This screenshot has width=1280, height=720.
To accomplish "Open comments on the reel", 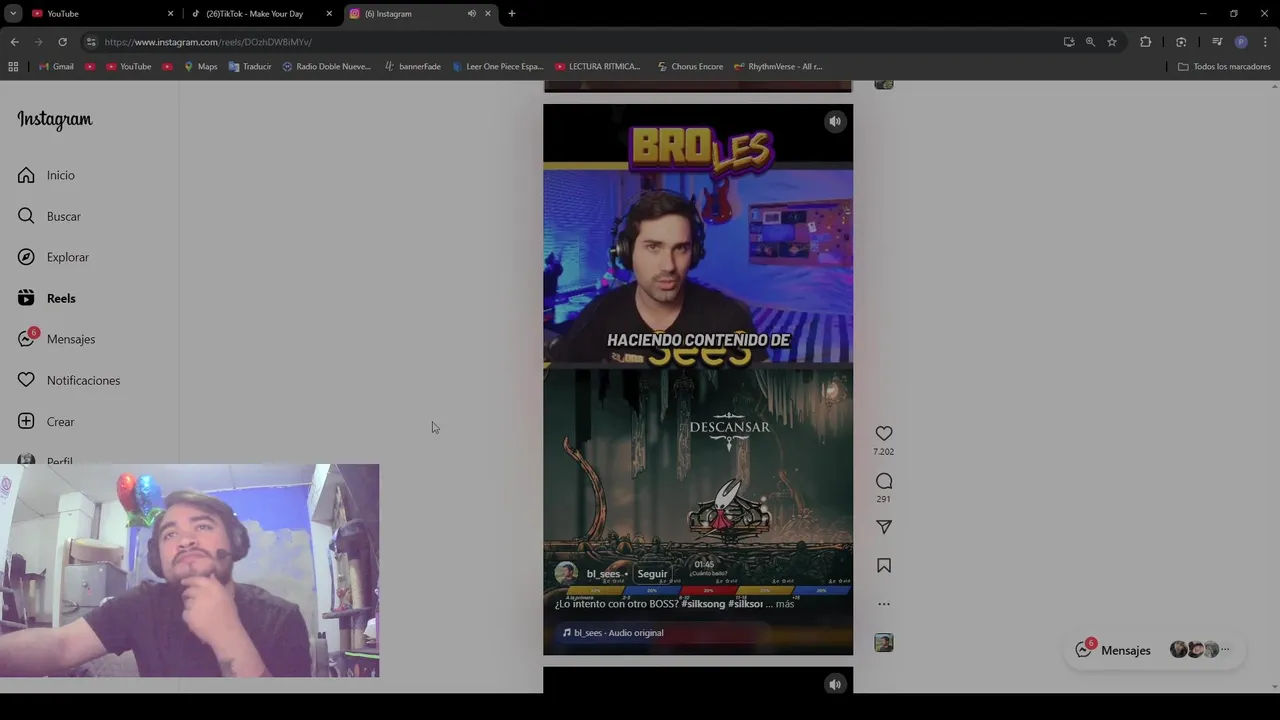I will click(884, 481).
